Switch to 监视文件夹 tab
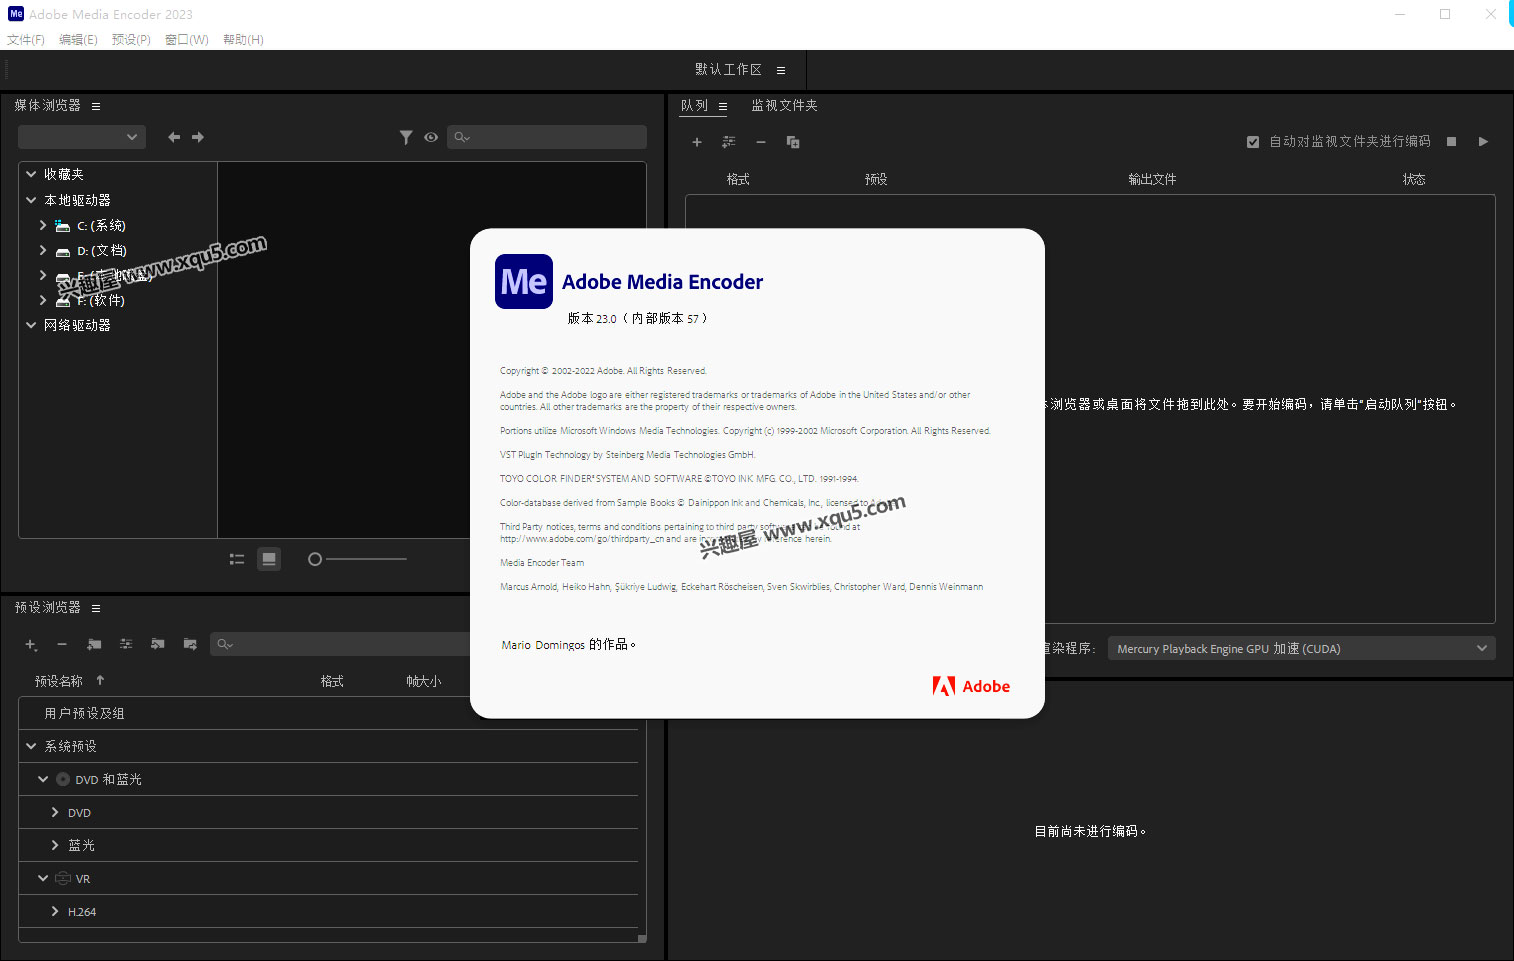The image size is (1514, 961). [784, 106]
